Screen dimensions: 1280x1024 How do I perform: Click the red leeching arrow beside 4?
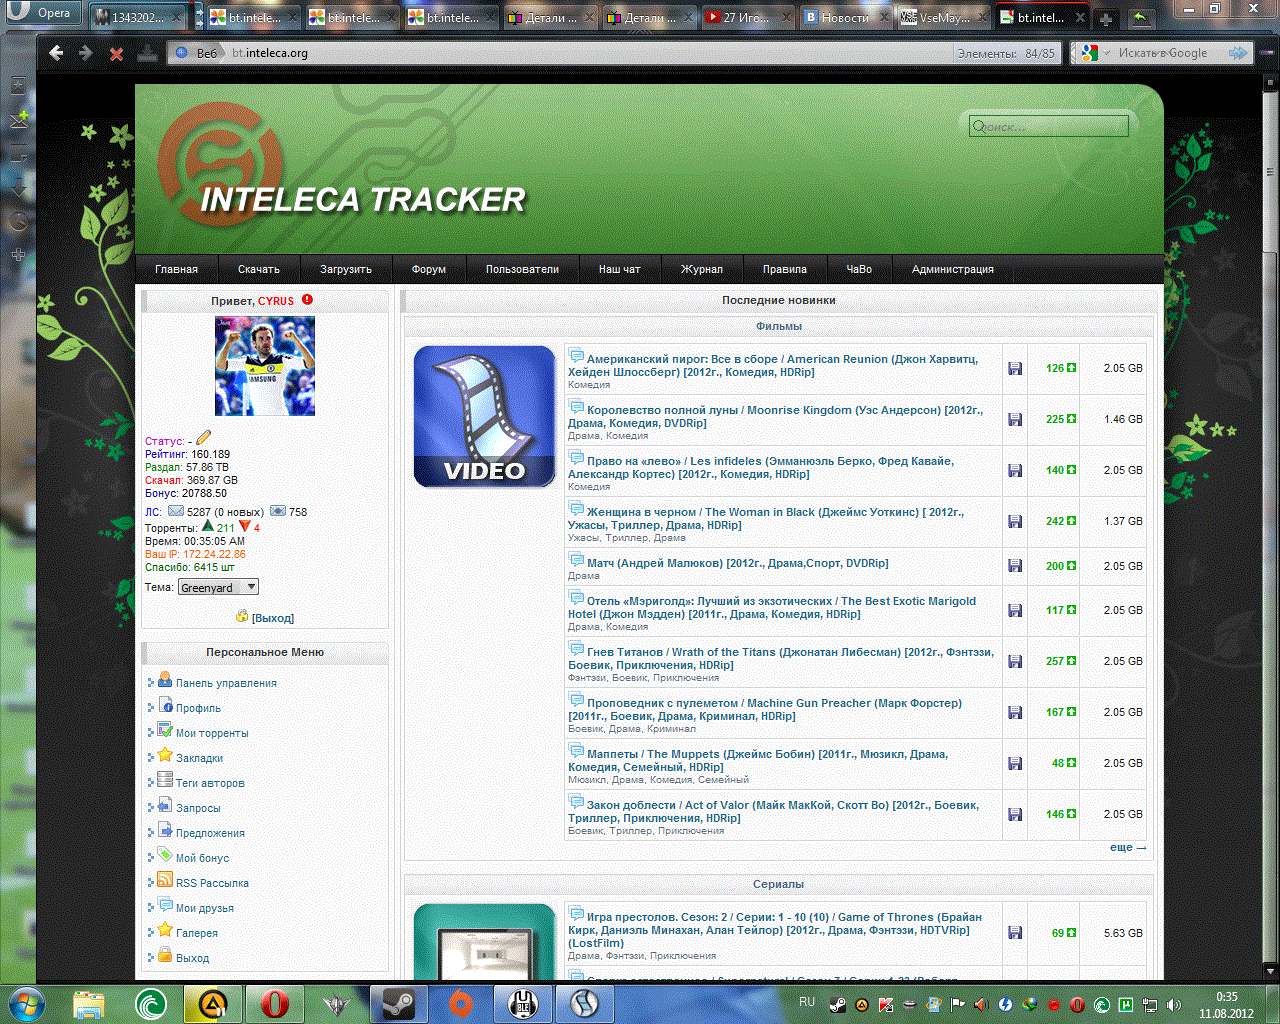244,526
